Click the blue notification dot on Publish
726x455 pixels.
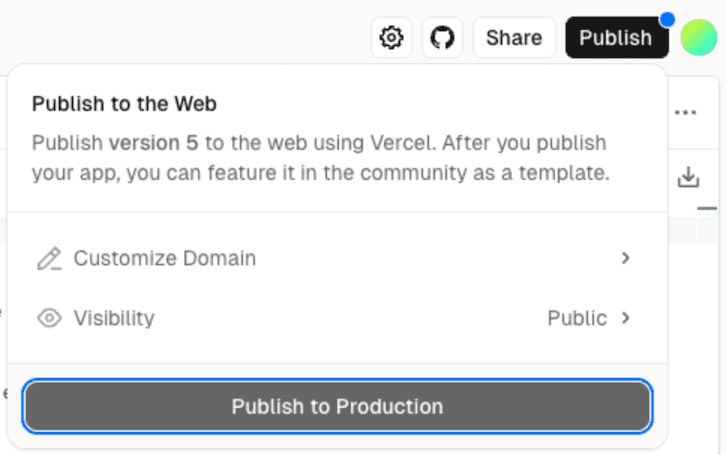point(667,19)
